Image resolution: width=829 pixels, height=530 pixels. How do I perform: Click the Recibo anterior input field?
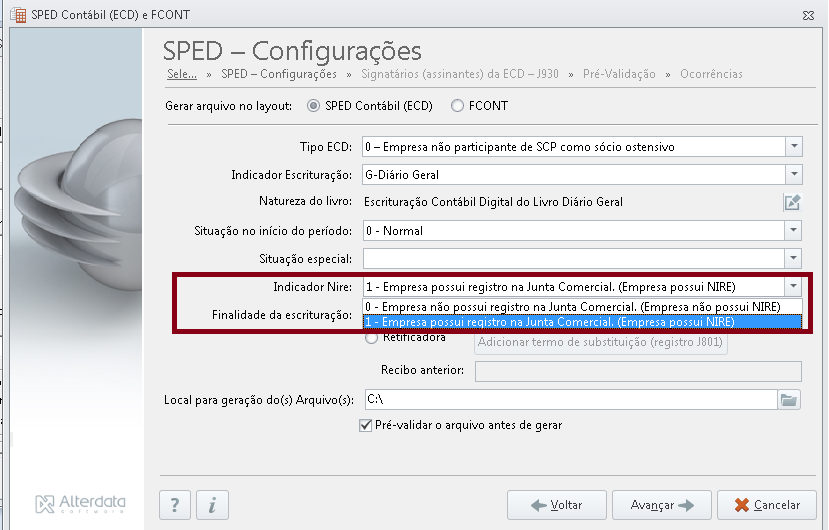click(x=638, y=371)
